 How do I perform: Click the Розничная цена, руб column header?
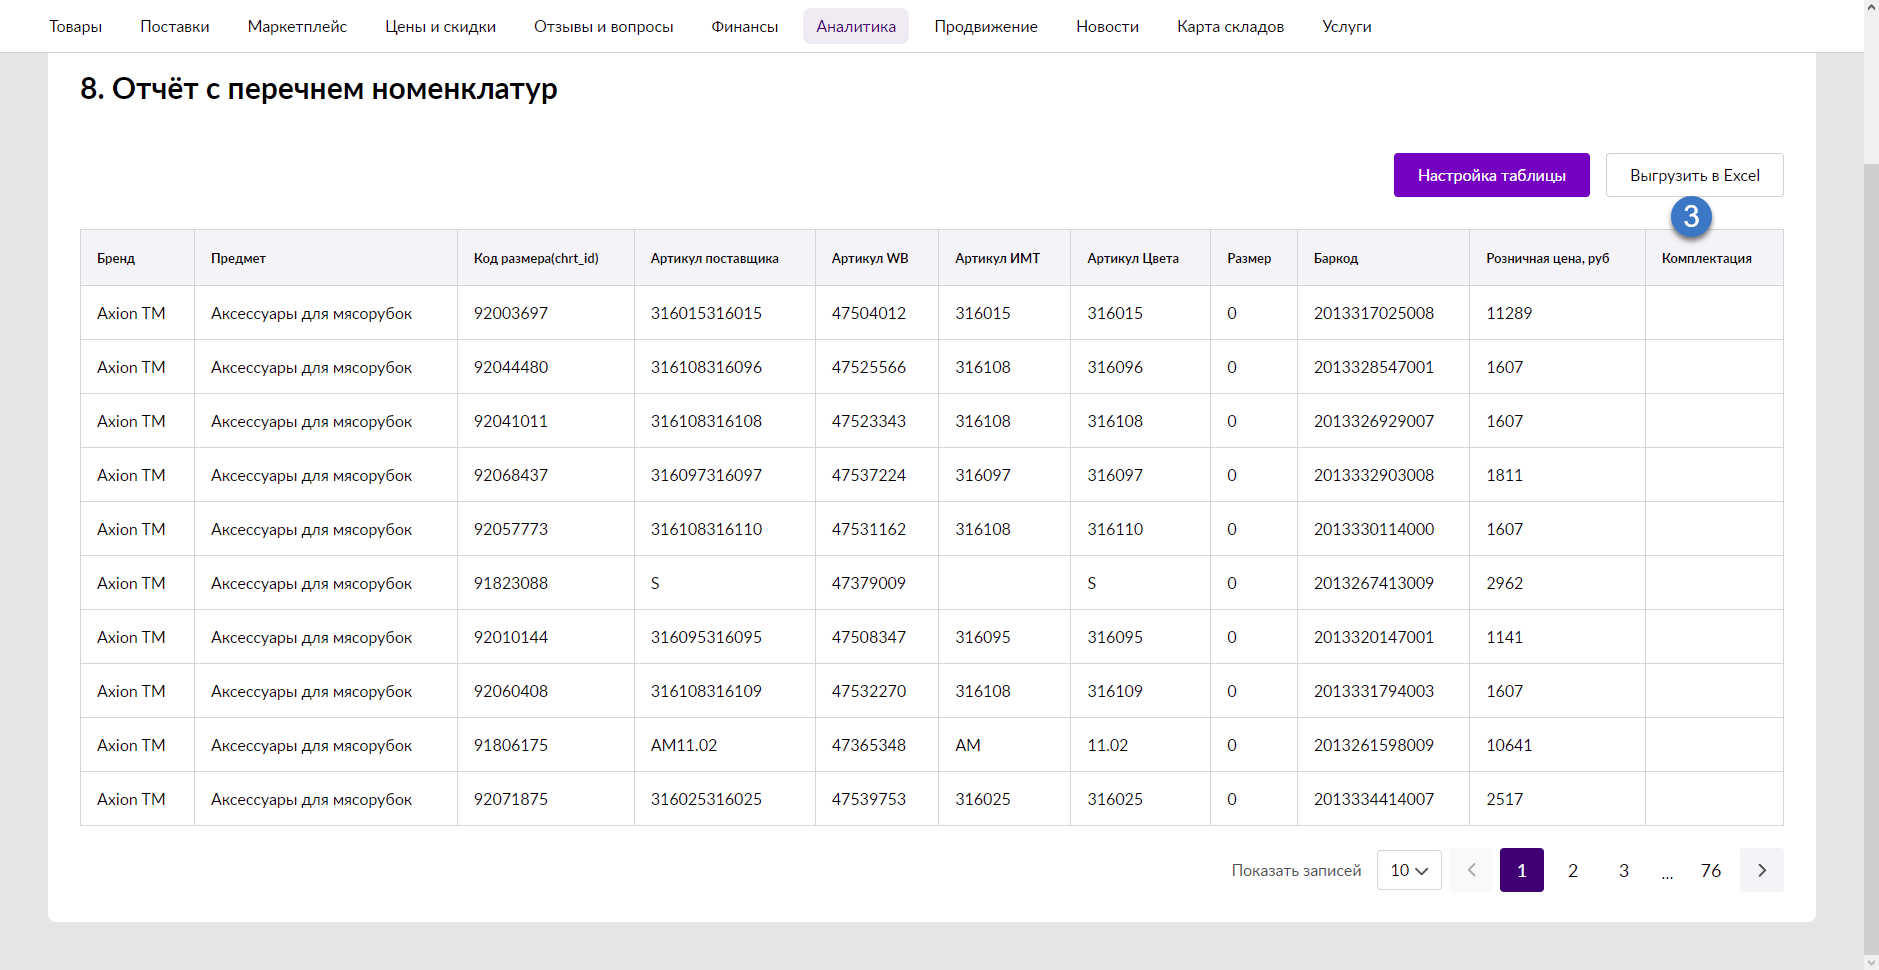pyautogui.click(x=1547, y=258)
